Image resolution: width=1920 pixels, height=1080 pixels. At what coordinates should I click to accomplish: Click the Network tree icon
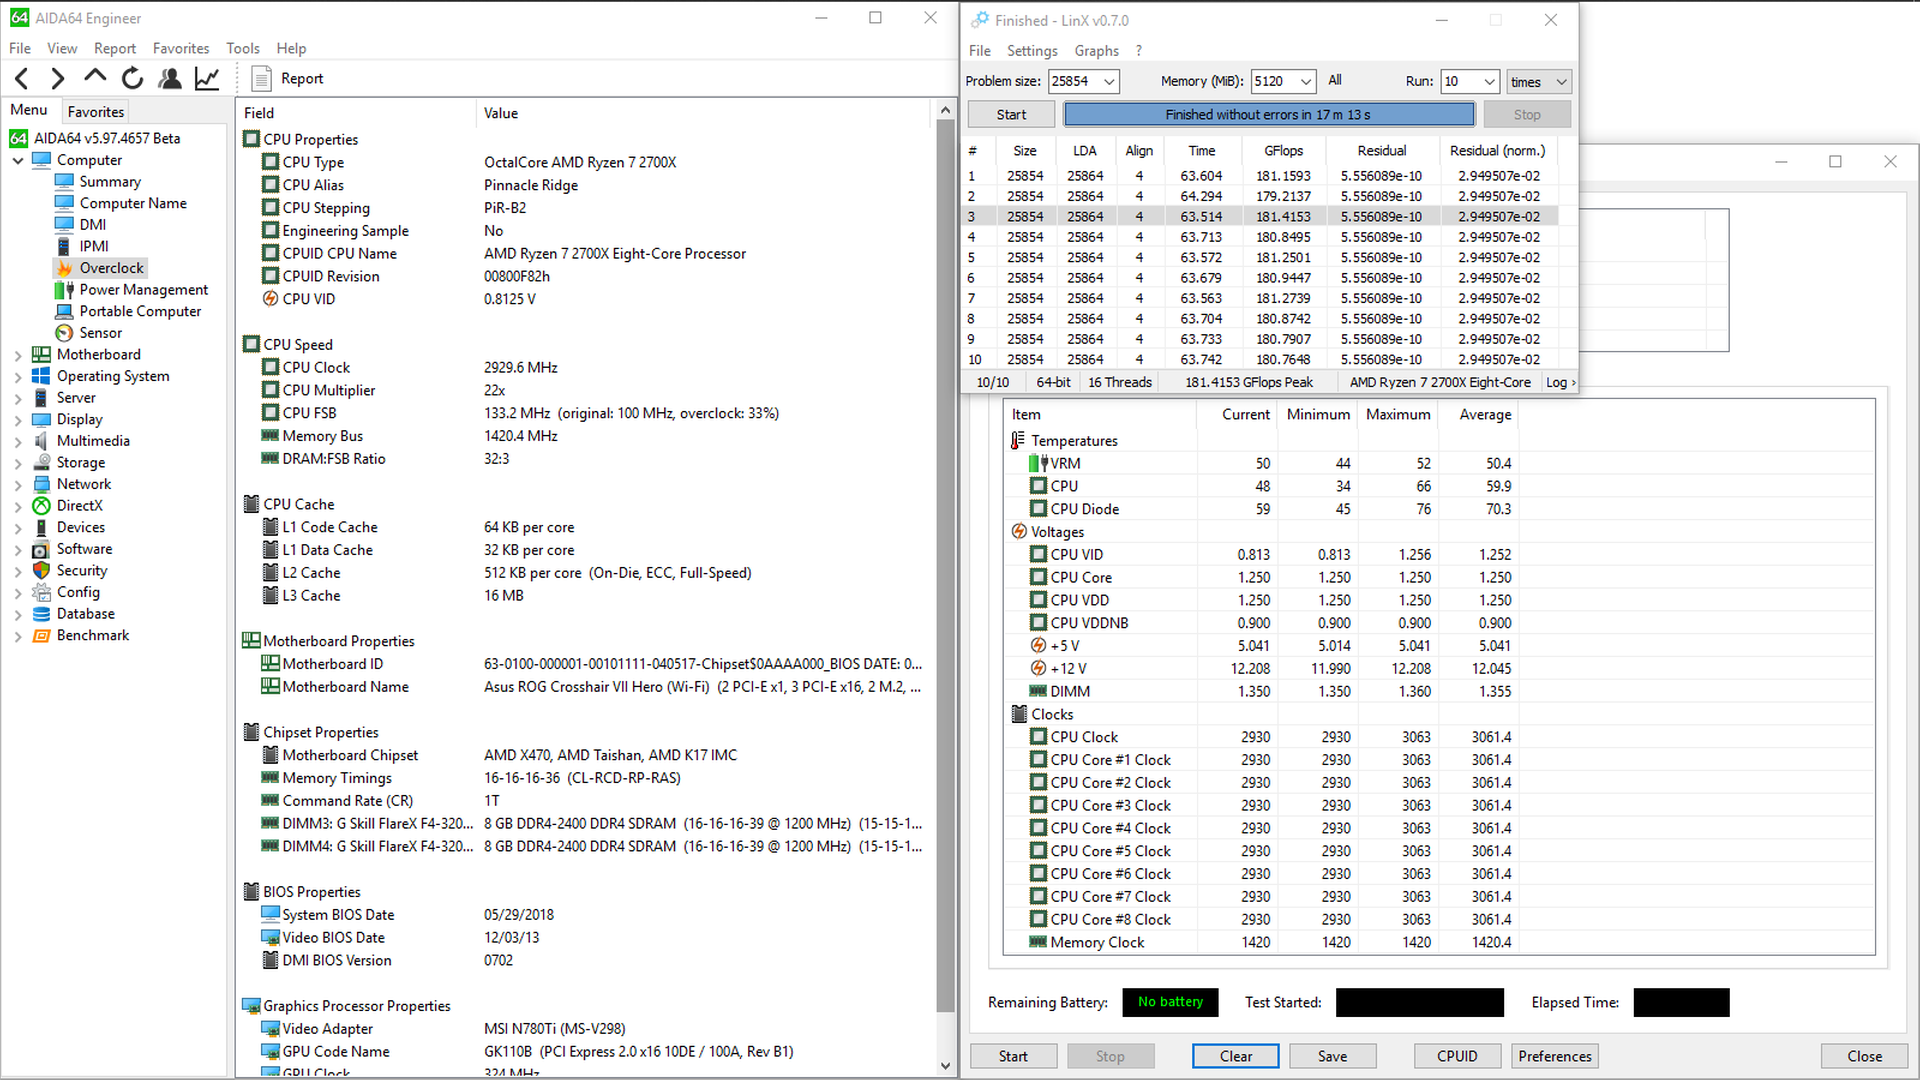click(41, 484)
